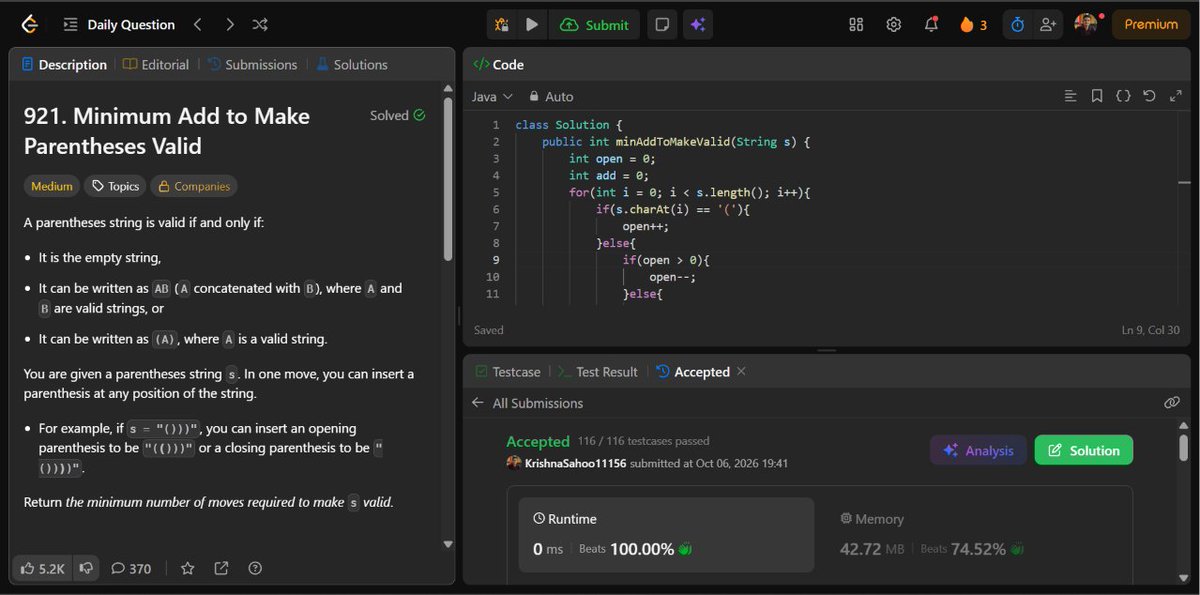1200x595 pixels.
Task: Open the help question mark icon
Action: [255, 568]
